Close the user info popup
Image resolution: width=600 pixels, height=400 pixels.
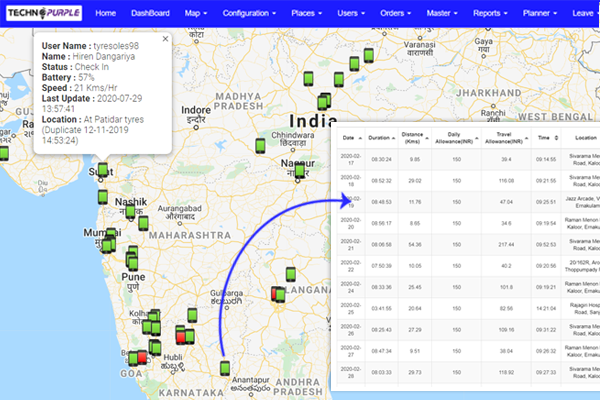[x=165, y=39]
